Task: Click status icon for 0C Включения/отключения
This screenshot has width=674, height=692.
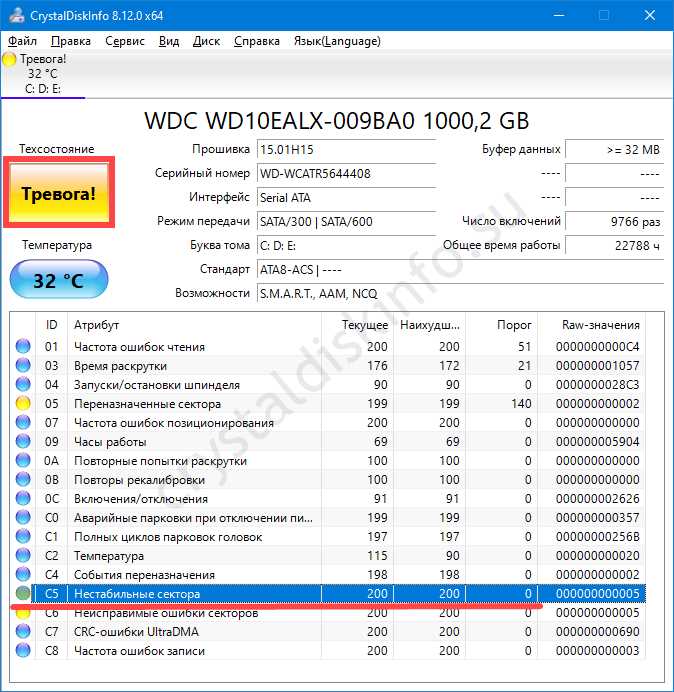Action: 23,498
